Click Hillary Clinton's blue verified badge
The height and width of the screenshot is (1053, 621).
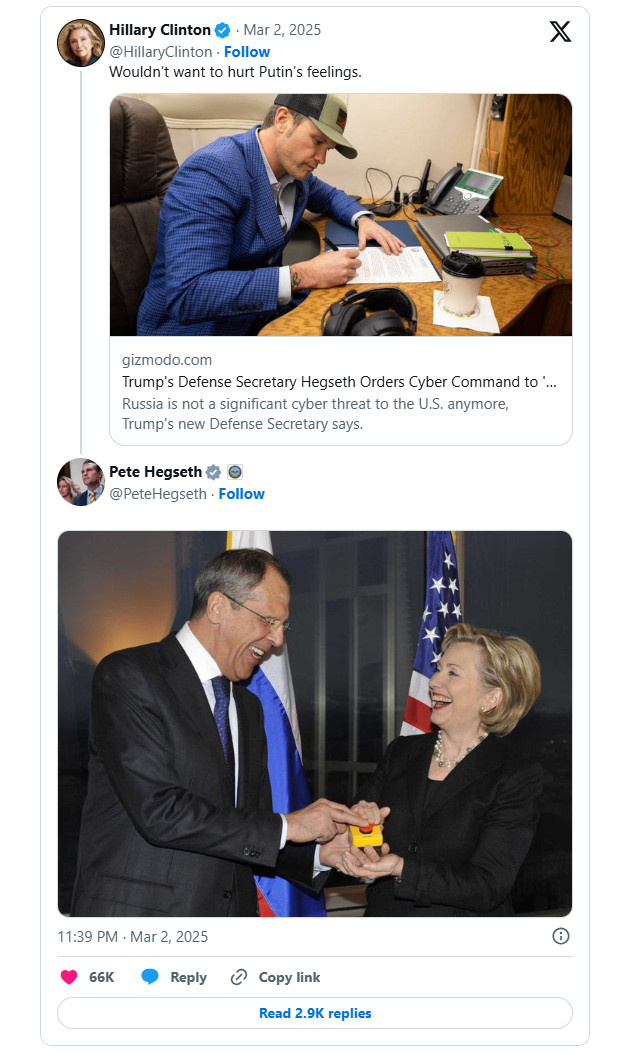pos(224,30)
